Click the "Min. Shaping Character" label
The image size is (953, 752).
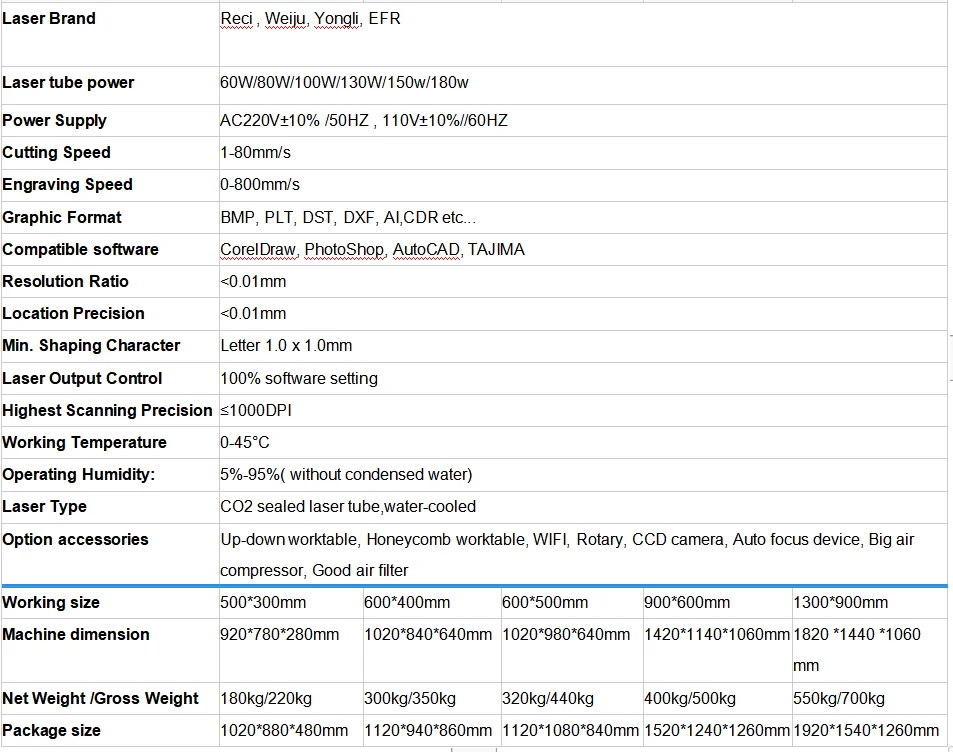tap(91, 346)
